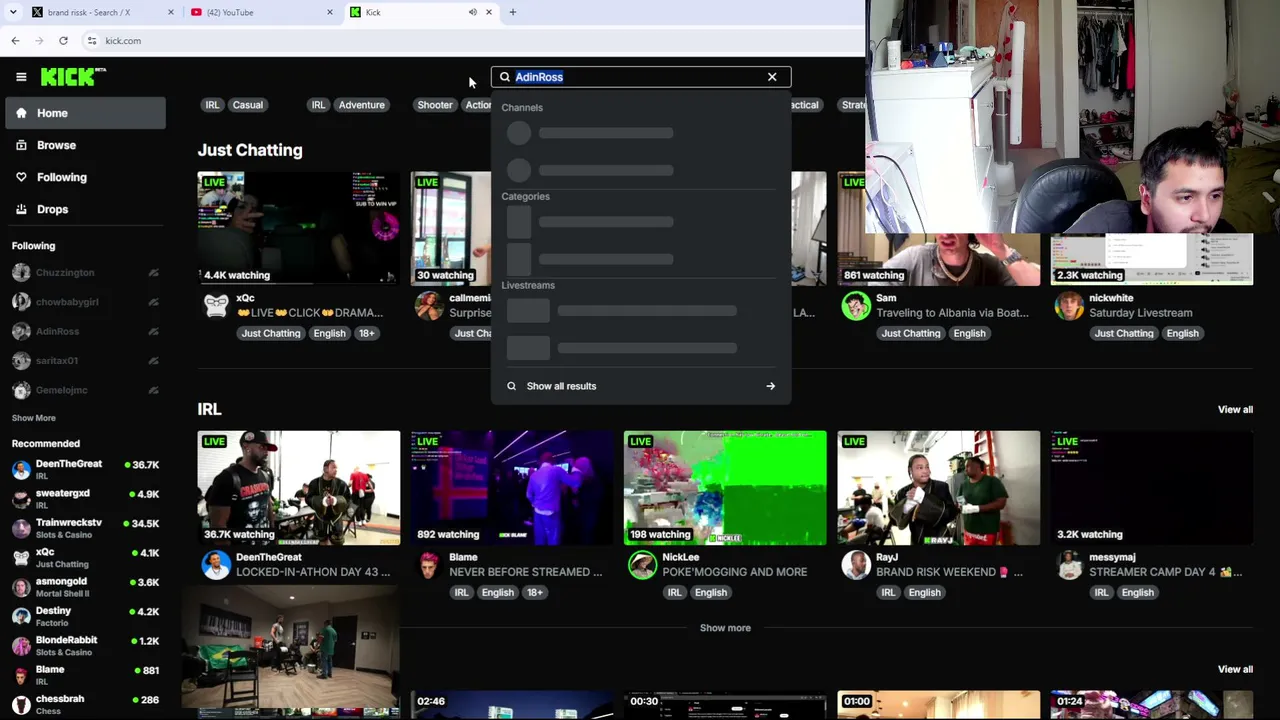
Task: Close the YouTube browser tab
Action: point(330,12)
